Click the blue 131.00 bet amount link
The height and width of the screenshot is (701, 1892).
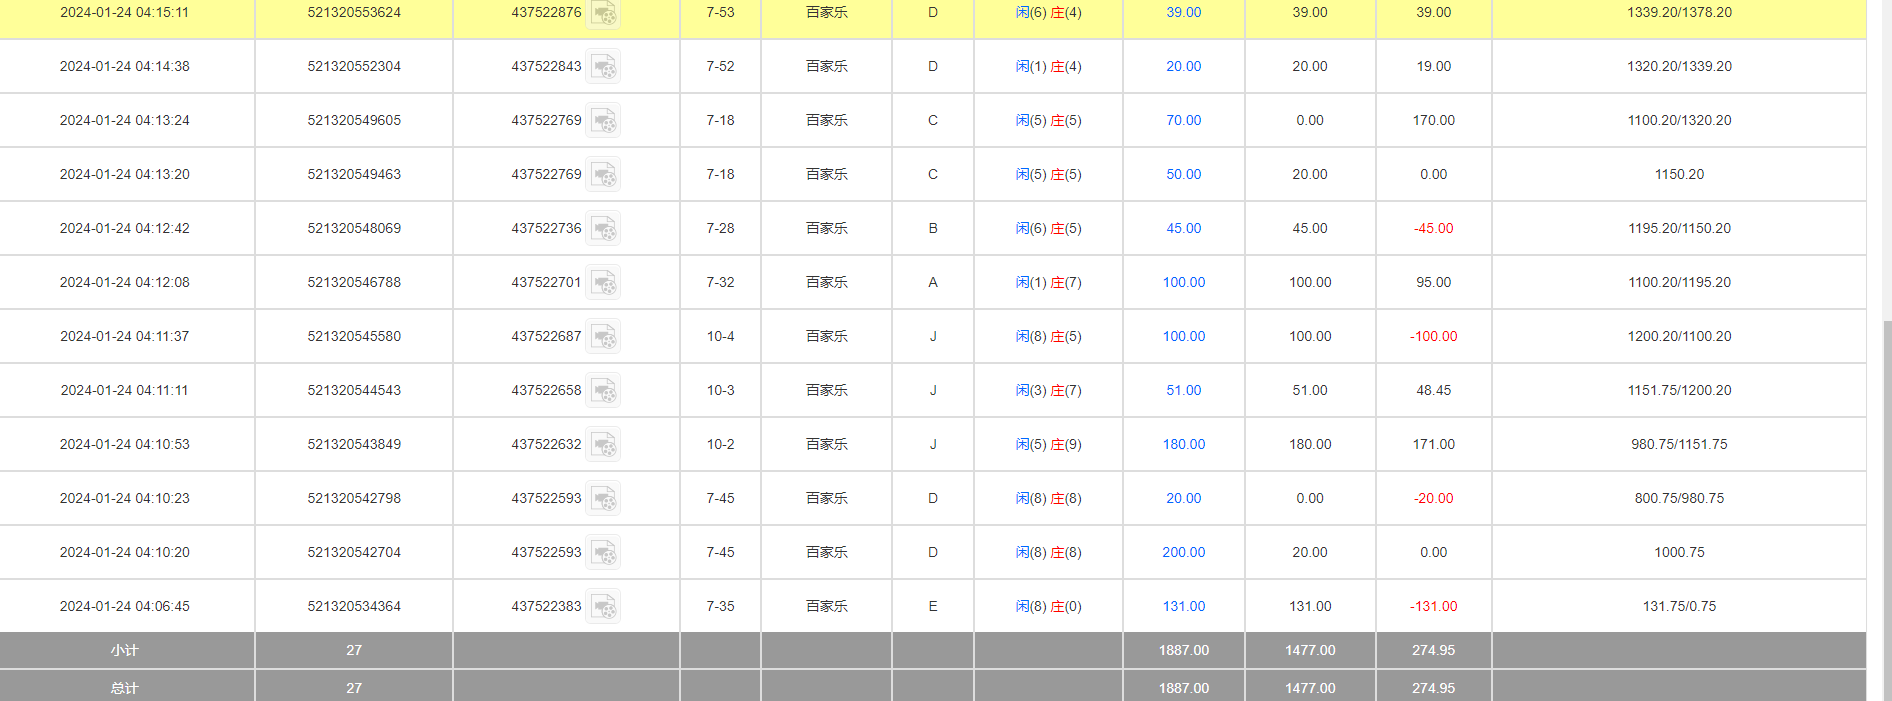pyautogui.click(x=1183, y=606)
